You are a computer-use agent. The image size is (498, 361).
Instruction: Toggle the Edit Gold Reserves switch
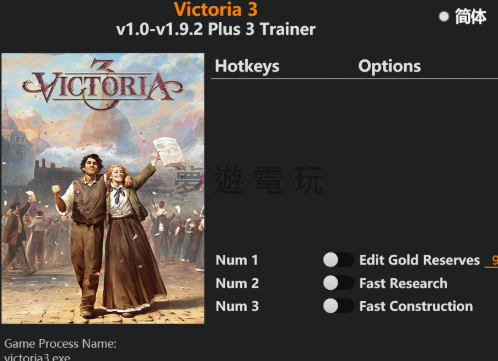click(338, 260)
